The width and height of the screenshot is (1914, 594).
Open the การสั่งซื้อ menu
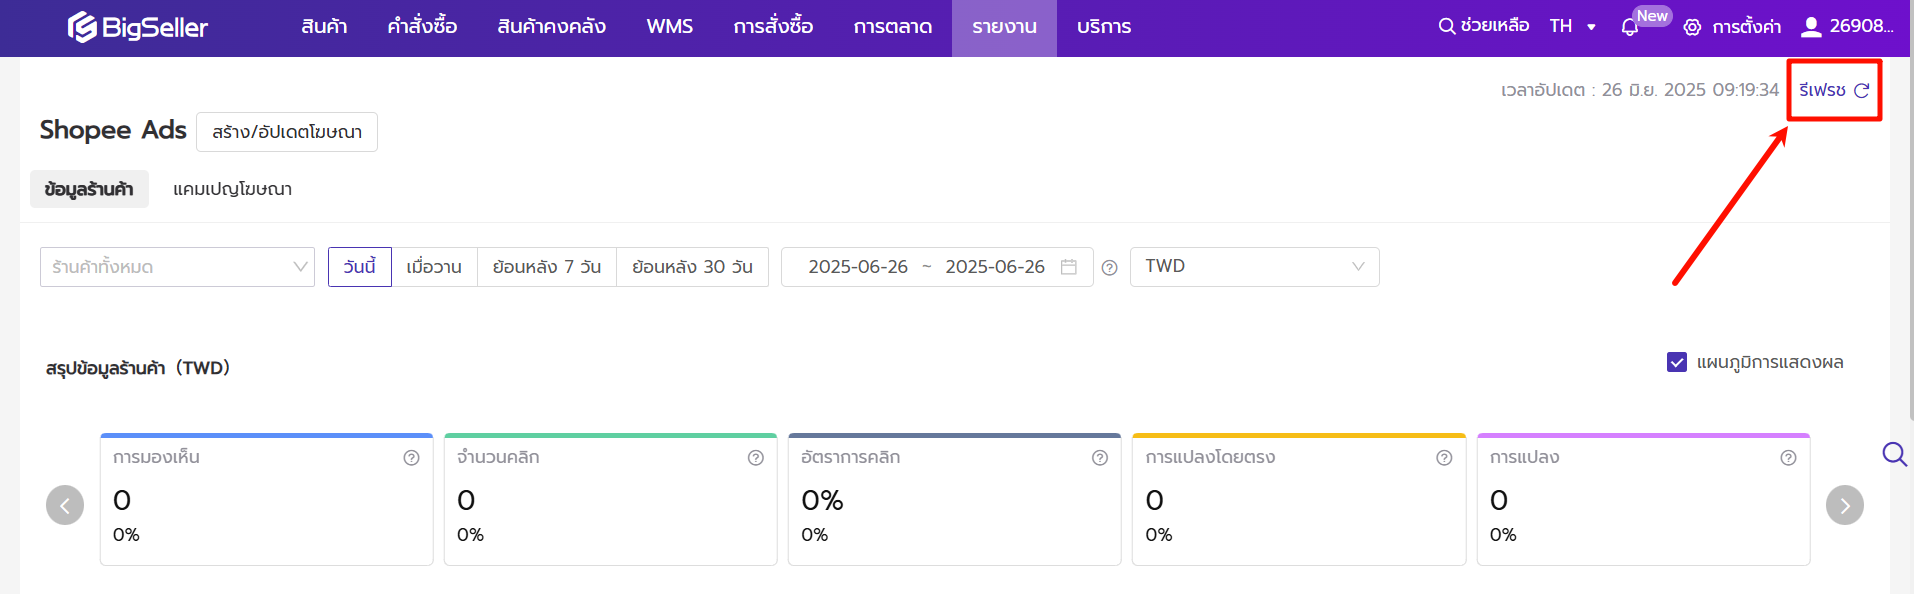click(773, 27)
